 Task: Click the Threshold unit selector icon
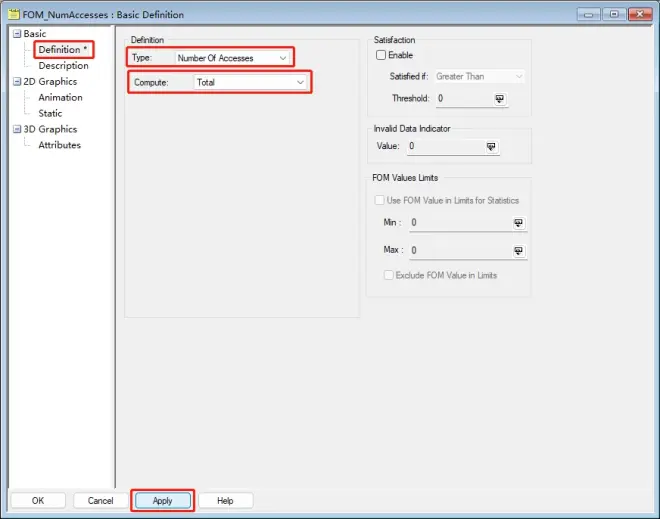pyautogui.click(x=500, y=99)
